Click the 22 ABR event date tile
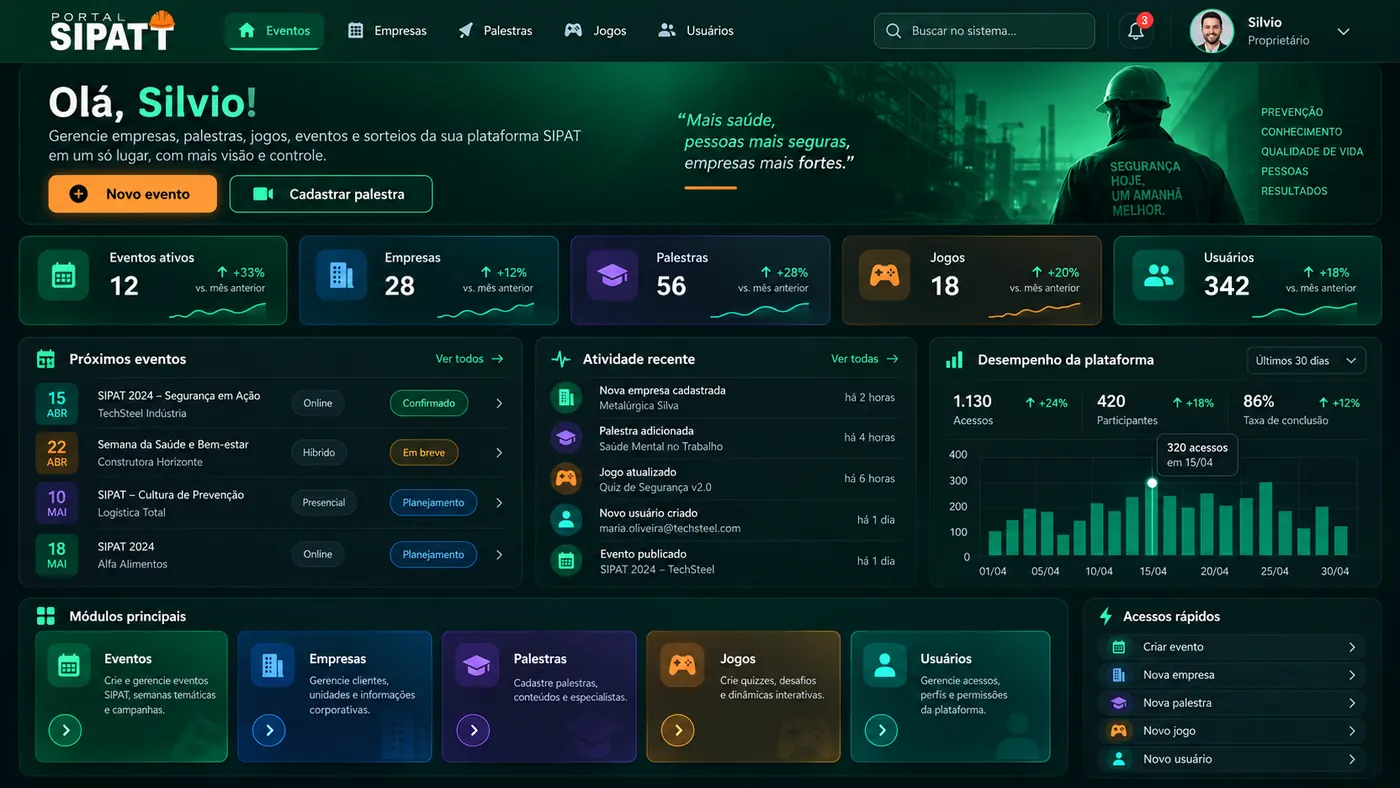This screenshot has height=788, width=1400. (57, 453)
